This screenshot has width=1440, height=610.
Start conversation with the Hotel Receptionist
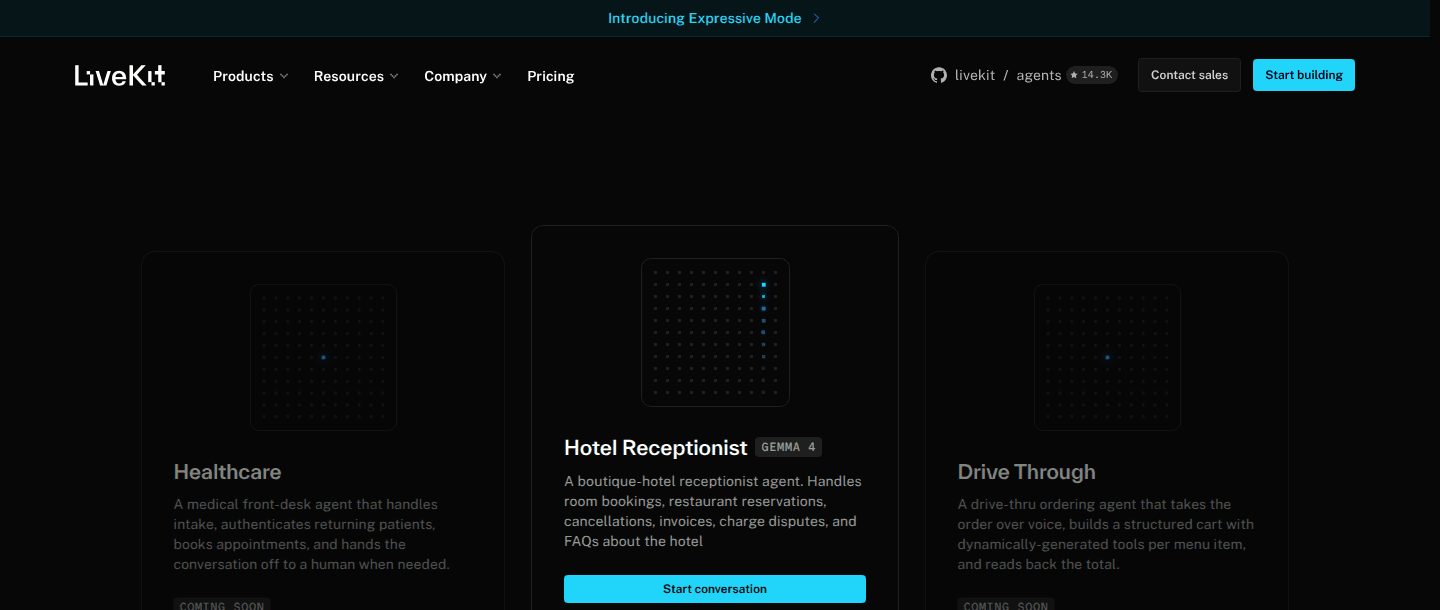[x=715, y=589]
